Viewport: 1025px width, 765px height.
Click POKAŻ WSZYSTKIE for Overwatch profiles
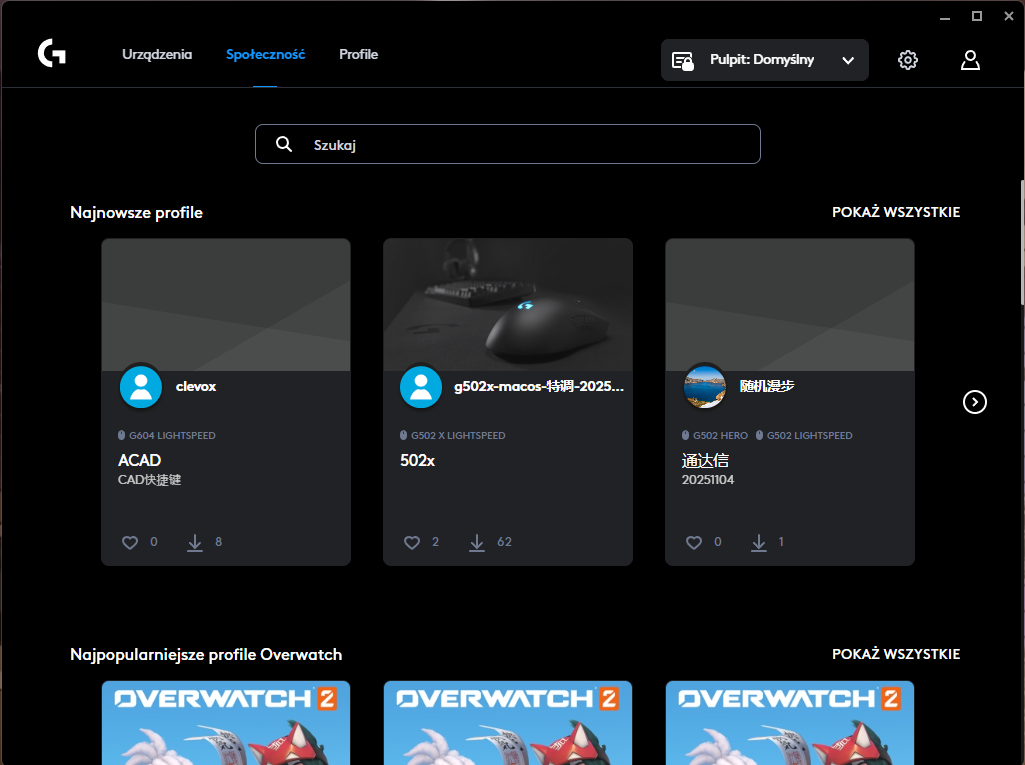pos(895,654)
